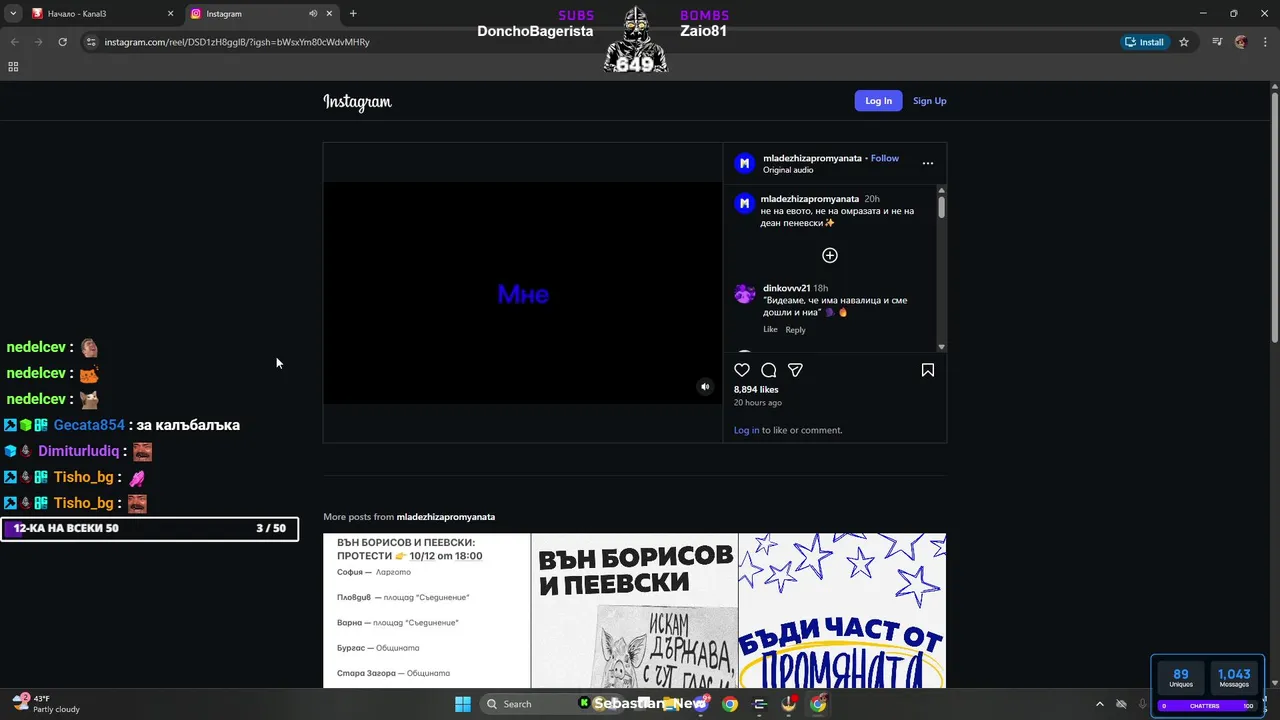View site information icon in address bar
1280x720 pixels.
tap(91, 42)
